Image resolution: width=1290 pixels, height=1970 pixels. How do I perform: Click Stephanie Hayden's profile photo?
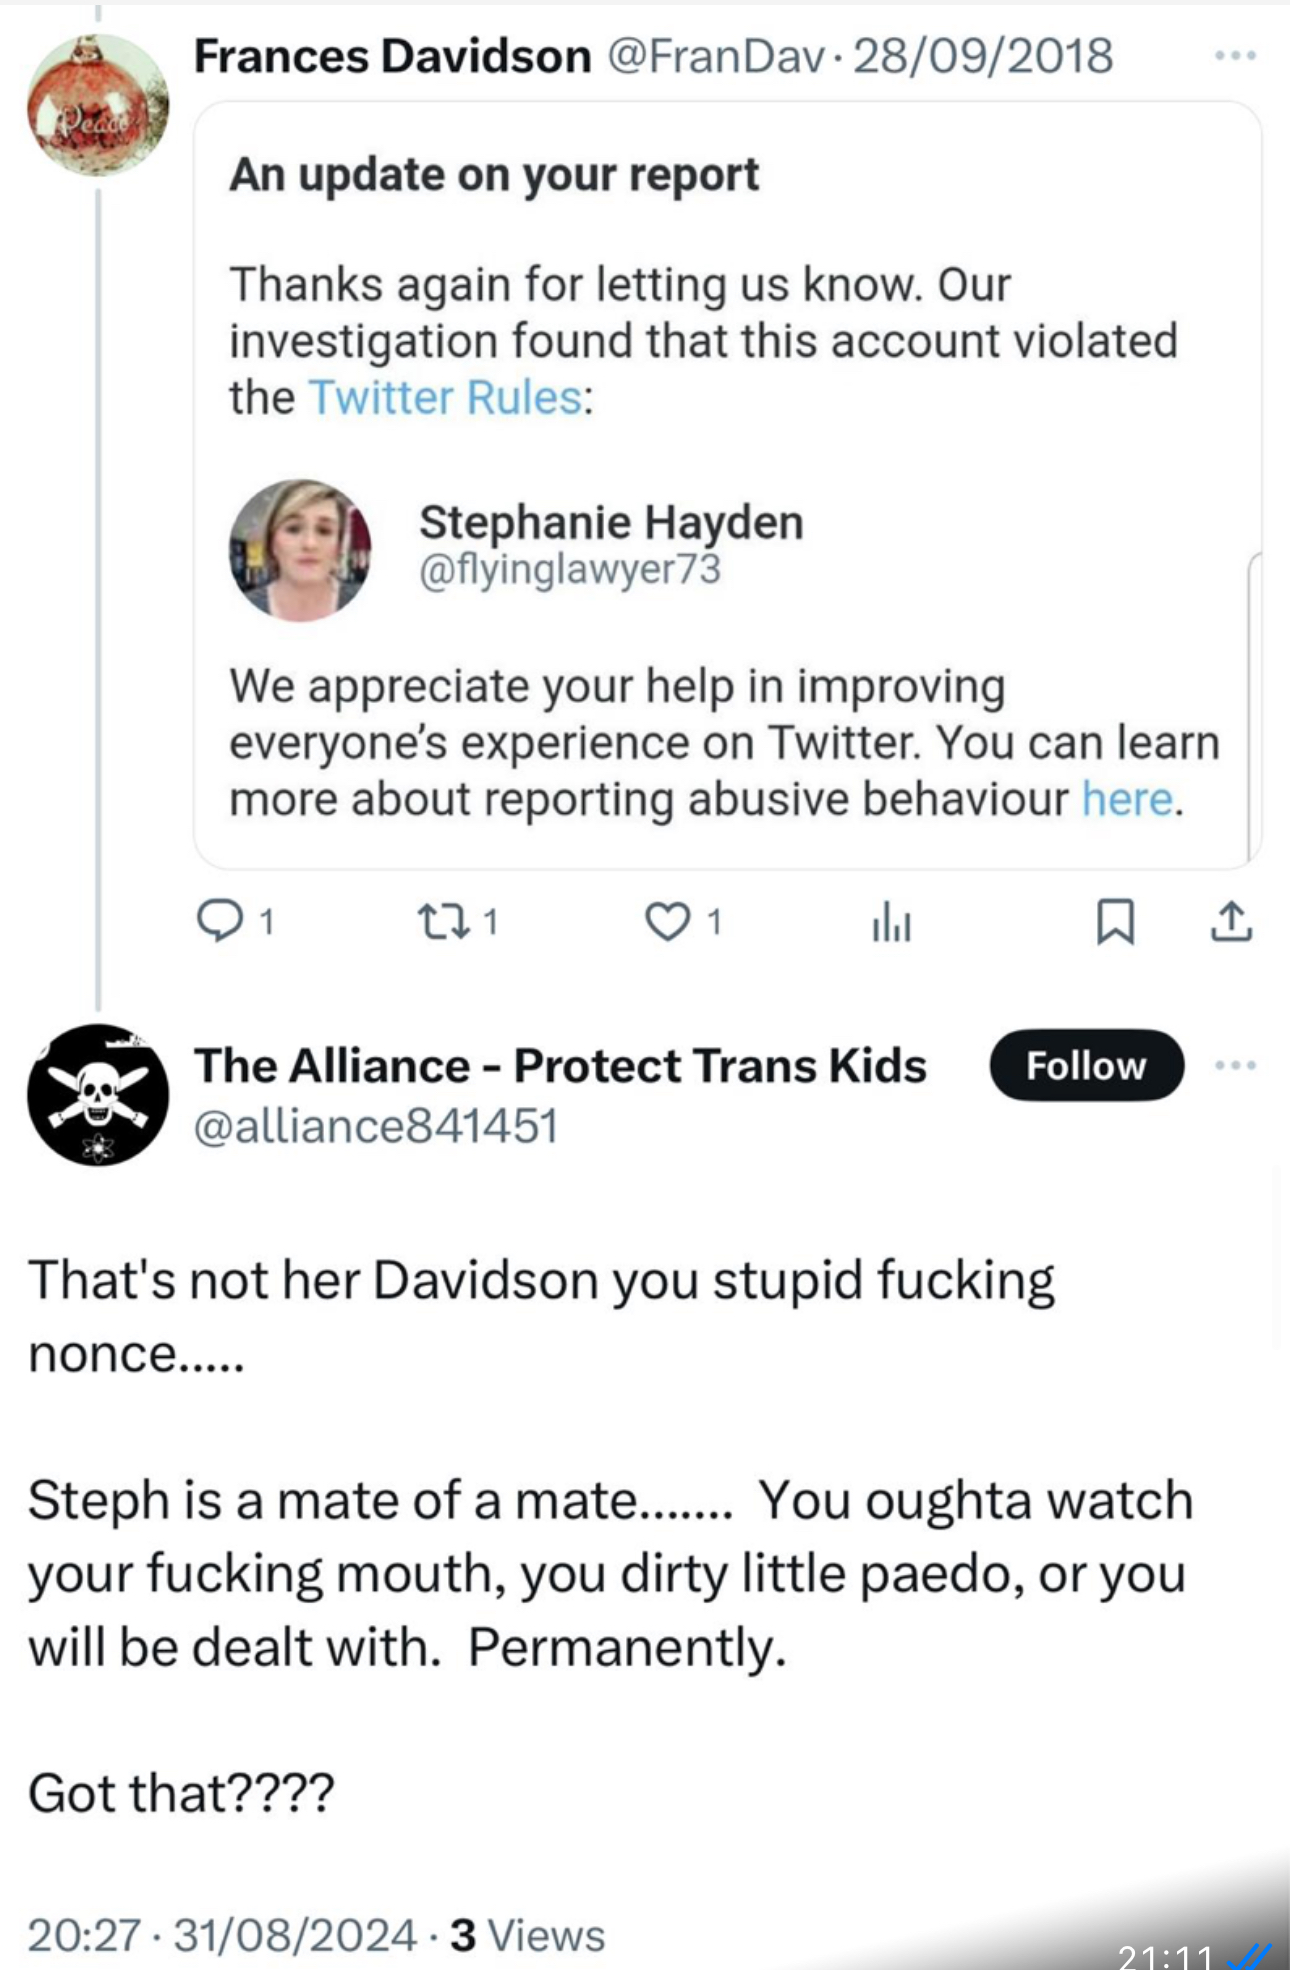pos(300,550)
